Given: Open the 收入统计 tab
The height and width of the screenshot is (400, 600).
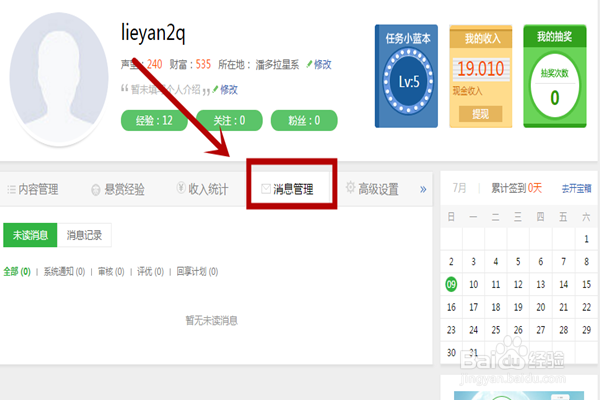Looking at the screenshot, I should coord(202,189).
